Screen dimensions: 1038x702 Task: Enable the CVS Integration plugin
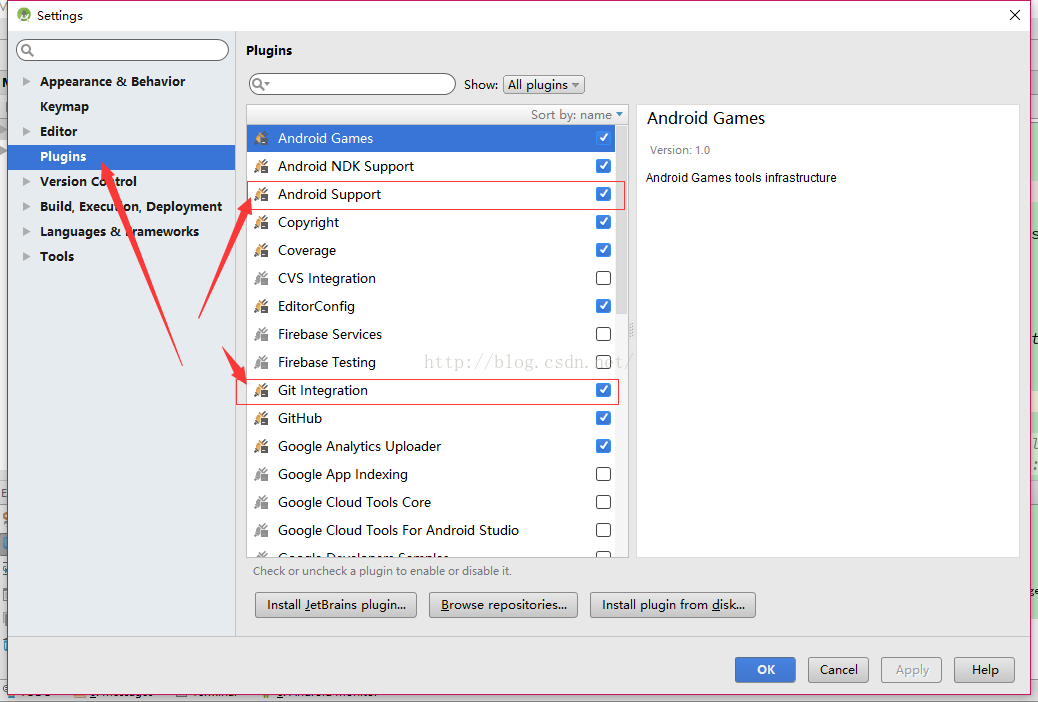tap(603, 277)
